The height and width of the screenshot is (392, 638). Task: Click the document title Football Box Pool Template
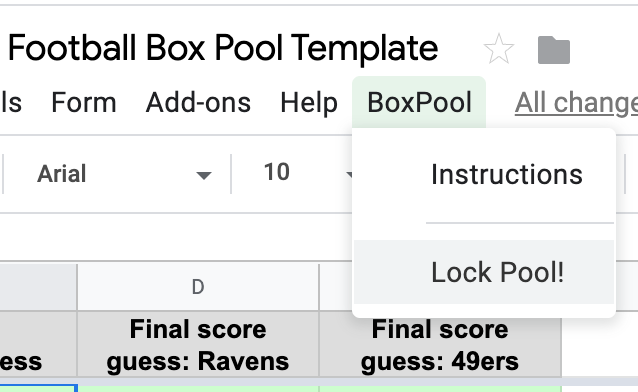(223, 48)
